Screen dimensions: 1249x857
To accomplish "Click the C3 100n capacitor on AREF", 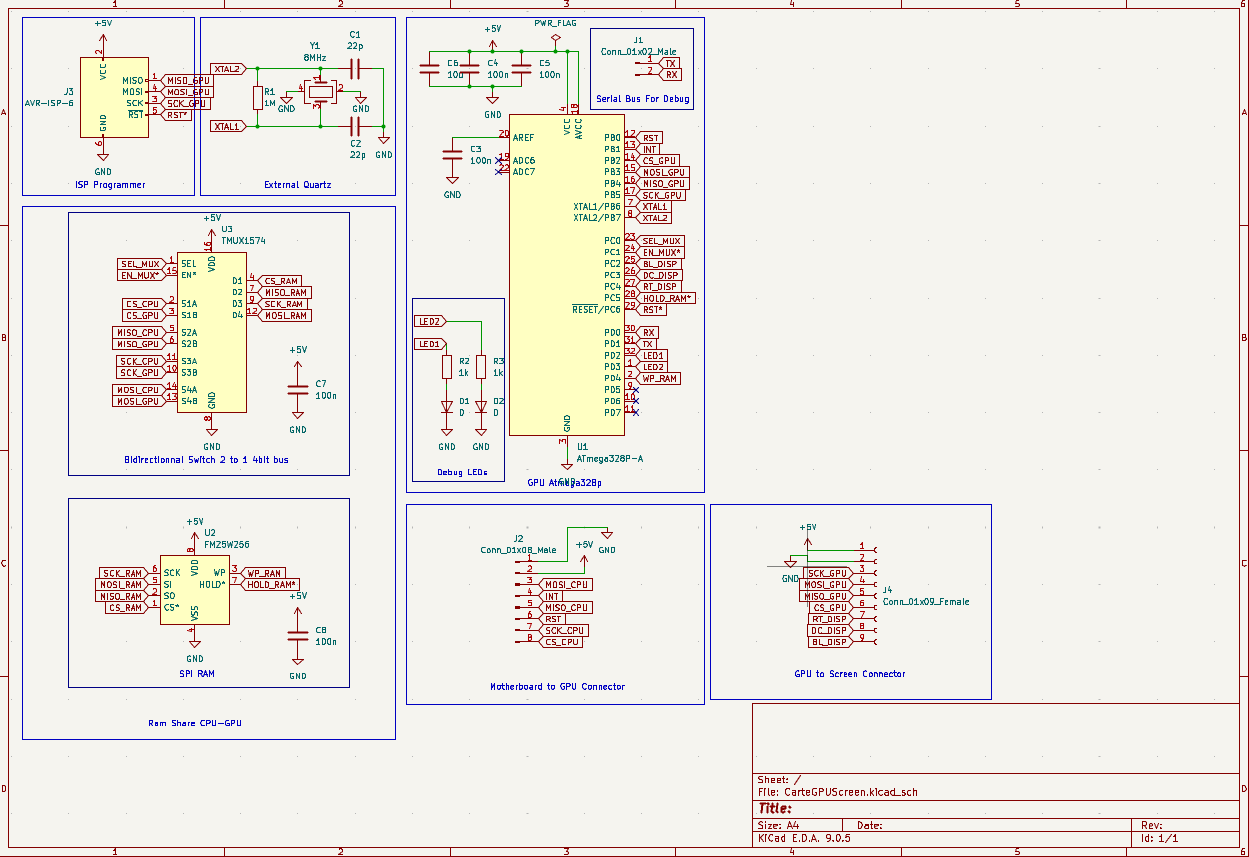I will click(452, 154).
